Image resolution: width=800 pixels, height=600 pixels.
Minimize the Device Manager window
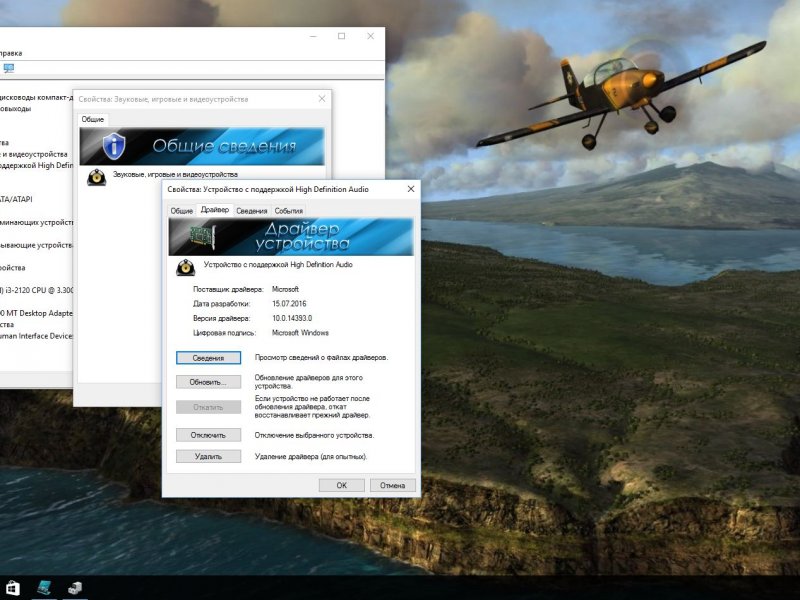click(x=313, y=36)
